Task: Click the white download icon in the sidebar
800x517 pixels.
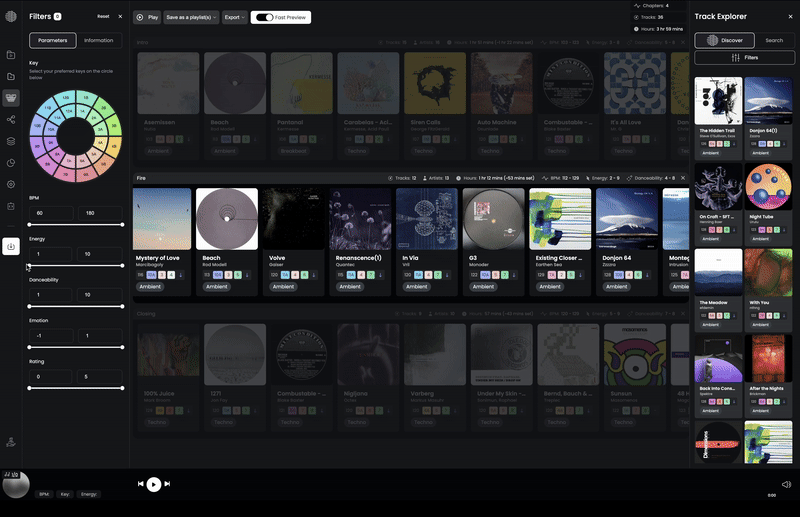Action: click(x=11, y=246)
